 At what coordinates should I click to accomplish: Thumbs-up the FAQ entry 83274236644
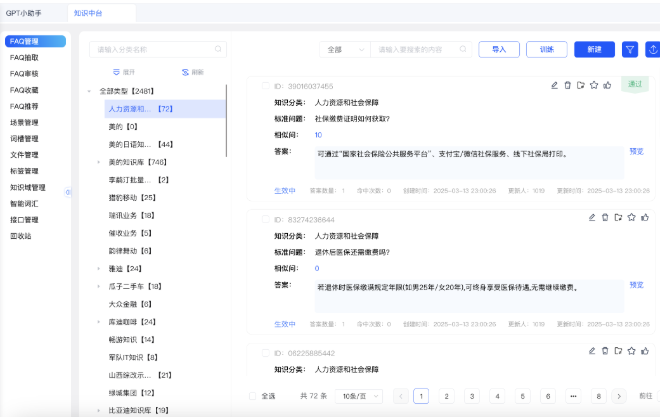(644, 217)
